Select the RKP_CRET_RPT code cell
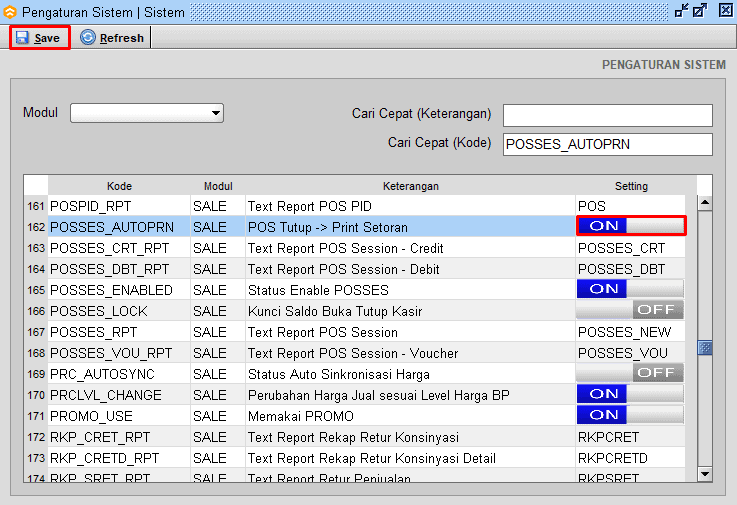Image resolution: width=737 pixels, height=505 pixels. (x=119, y=437)
